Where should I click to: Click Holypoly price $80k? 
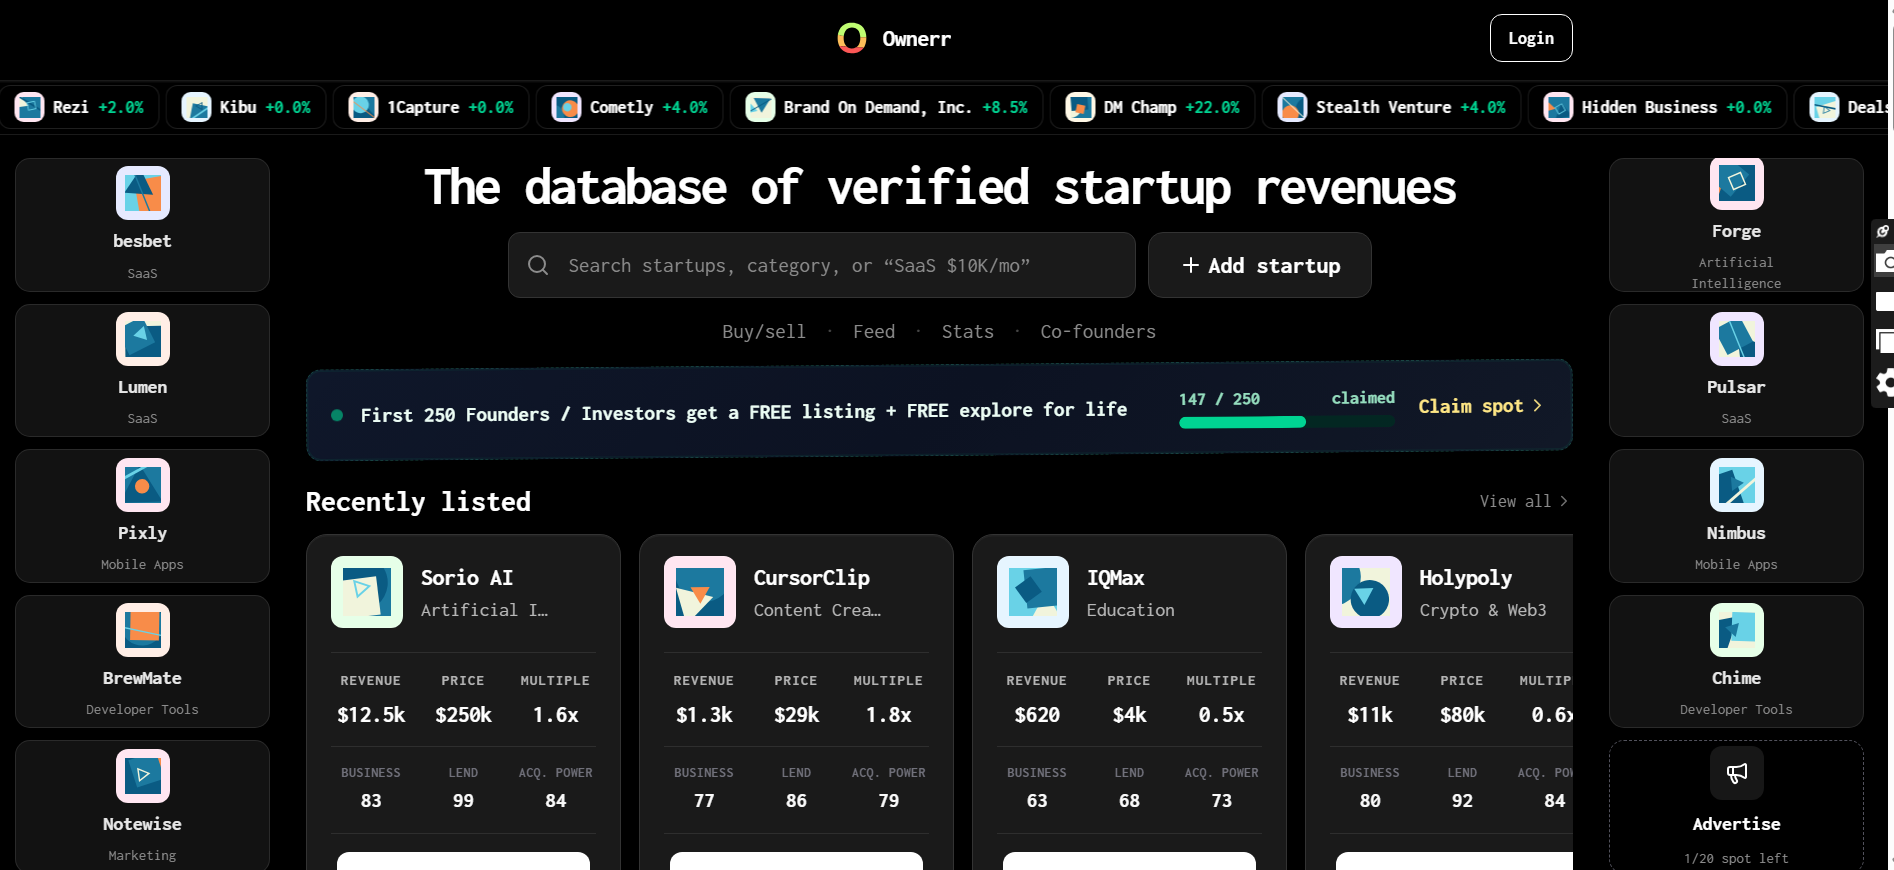coord(1462,715)
